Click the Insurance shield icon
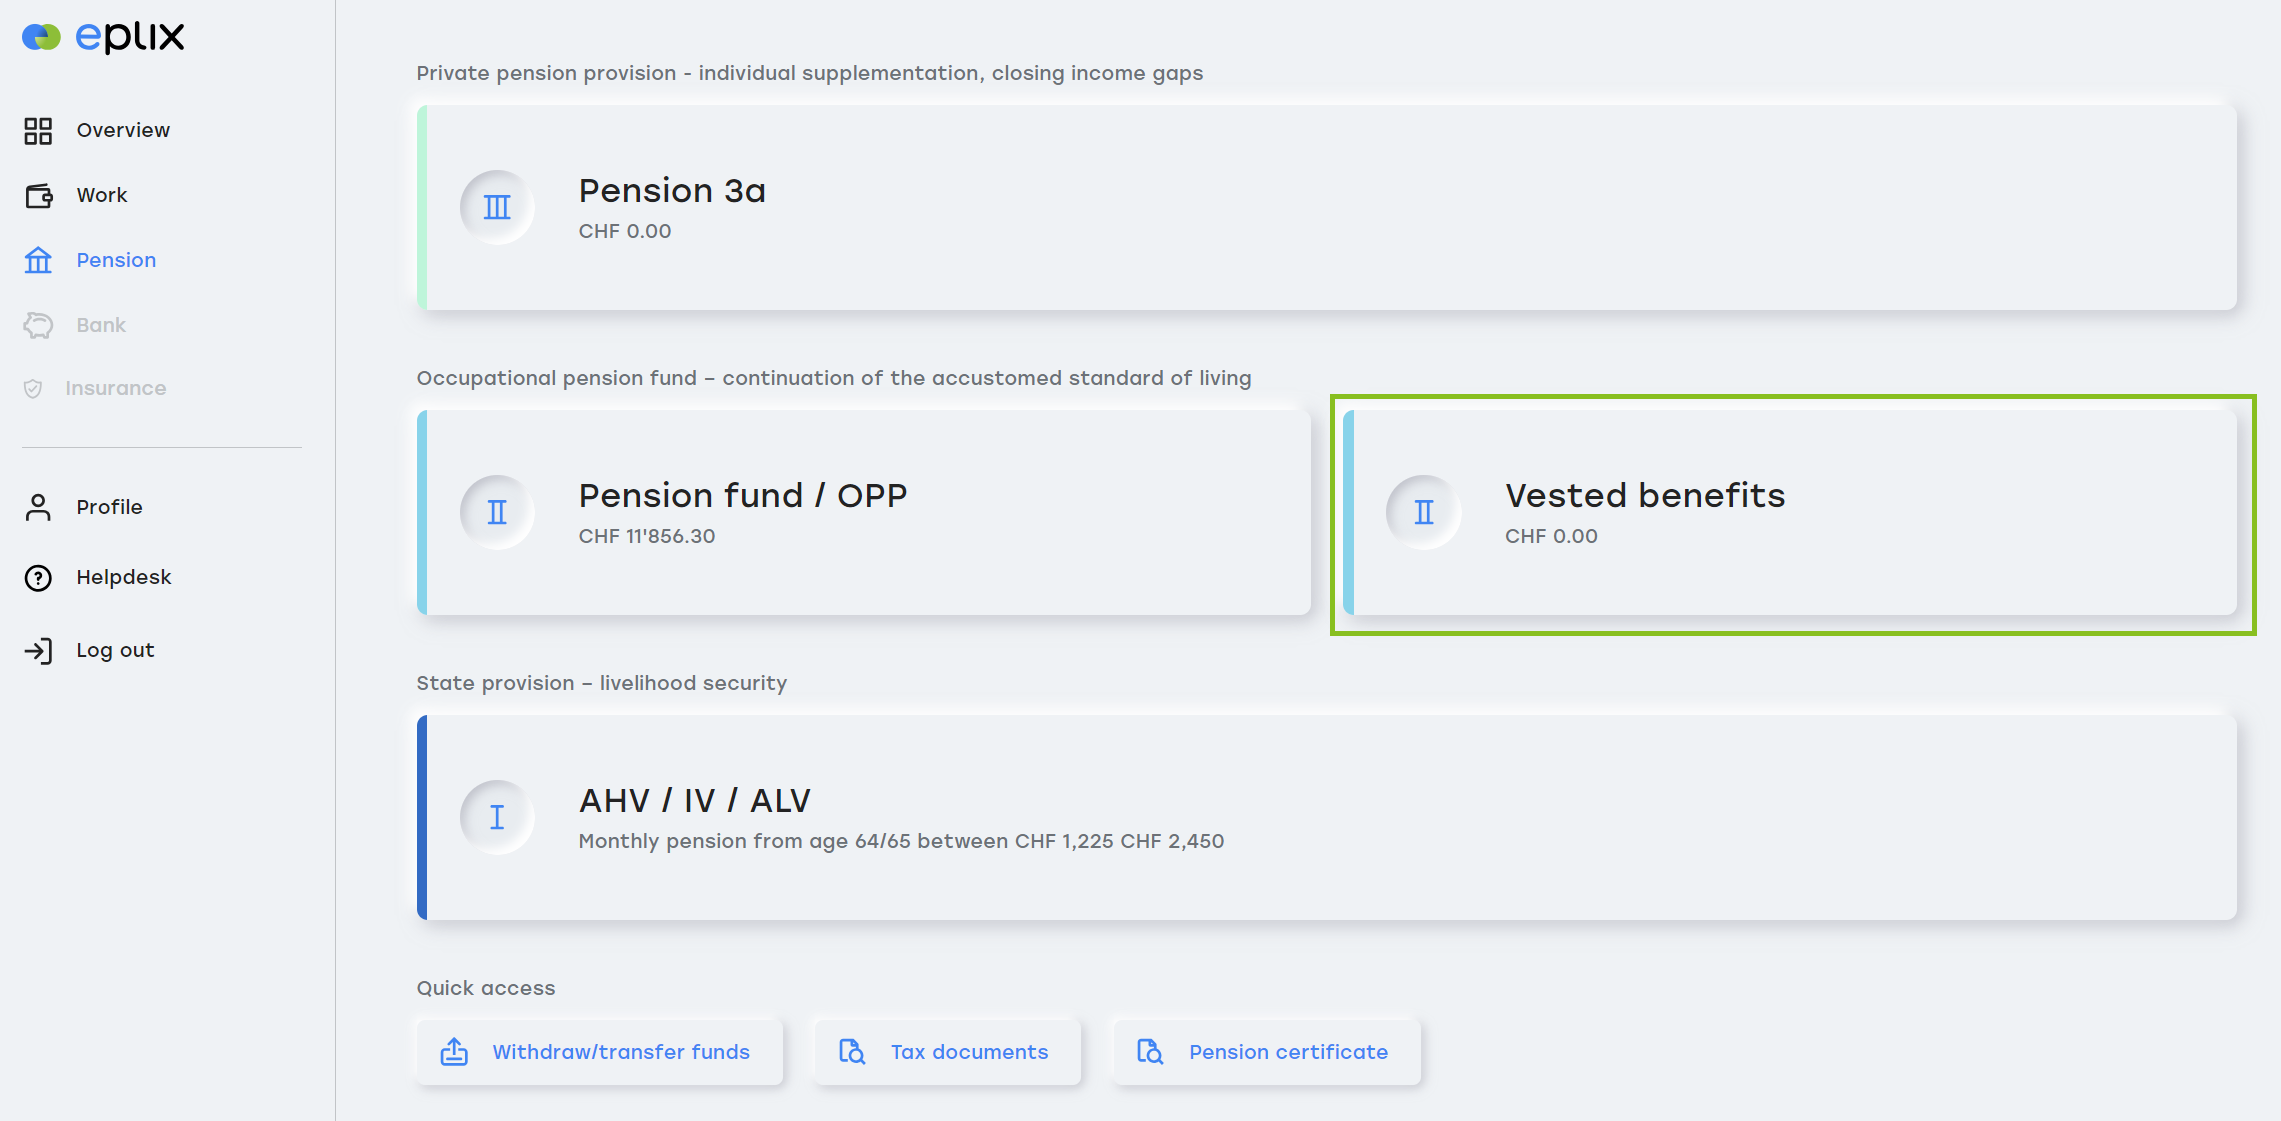Image resolution: width=2281 pixels, height=1121 pixels. coord(33,389)
